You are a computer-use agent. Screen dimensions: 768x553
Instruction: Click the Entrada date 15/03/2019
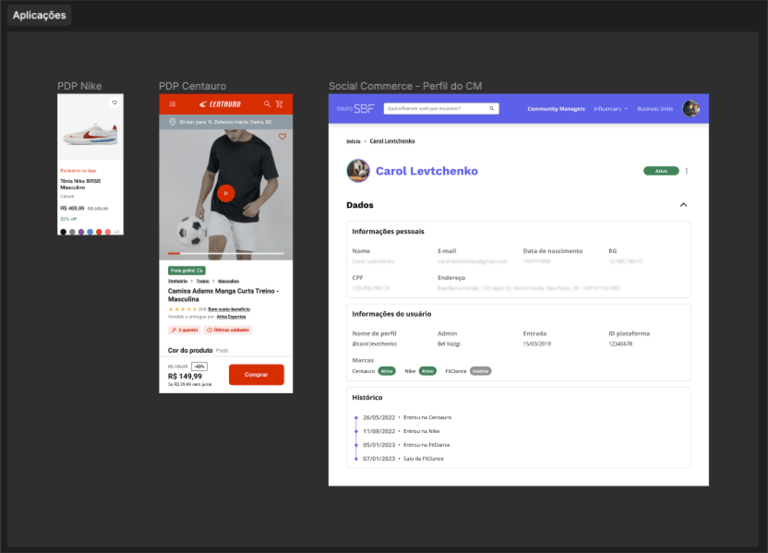point(537,344)
